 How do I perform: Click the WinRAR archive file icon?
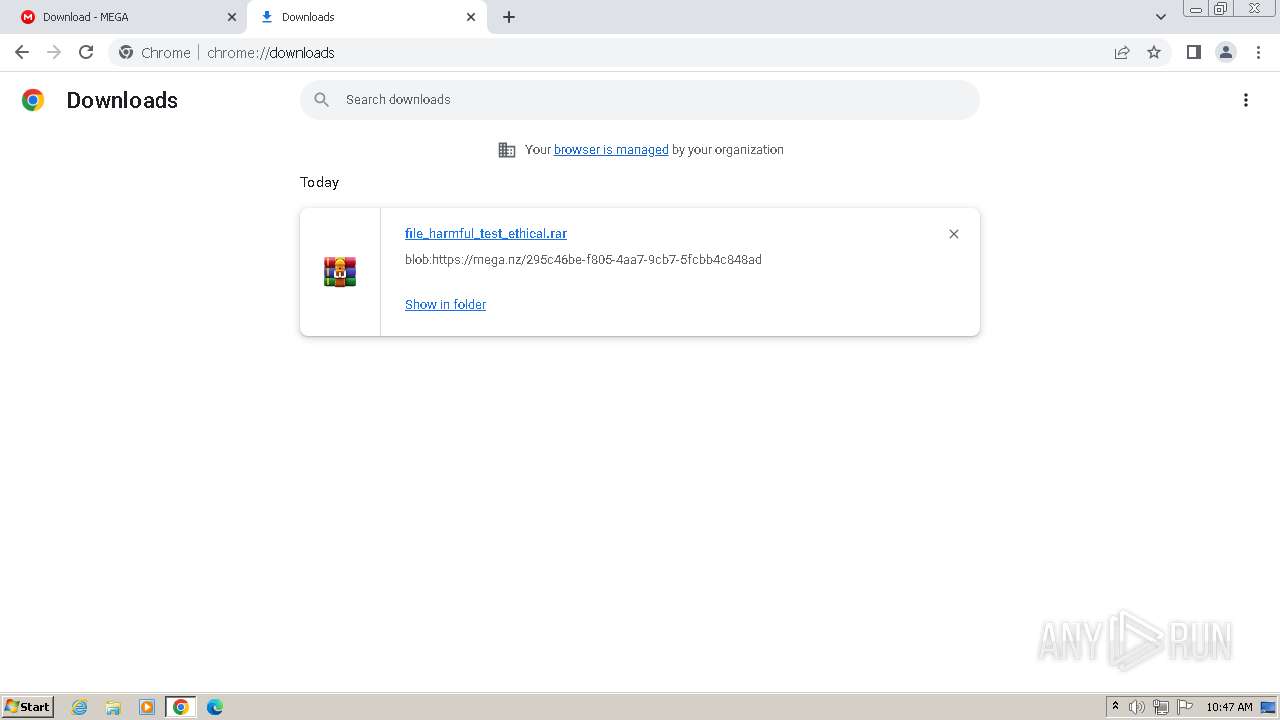(340, 272)
